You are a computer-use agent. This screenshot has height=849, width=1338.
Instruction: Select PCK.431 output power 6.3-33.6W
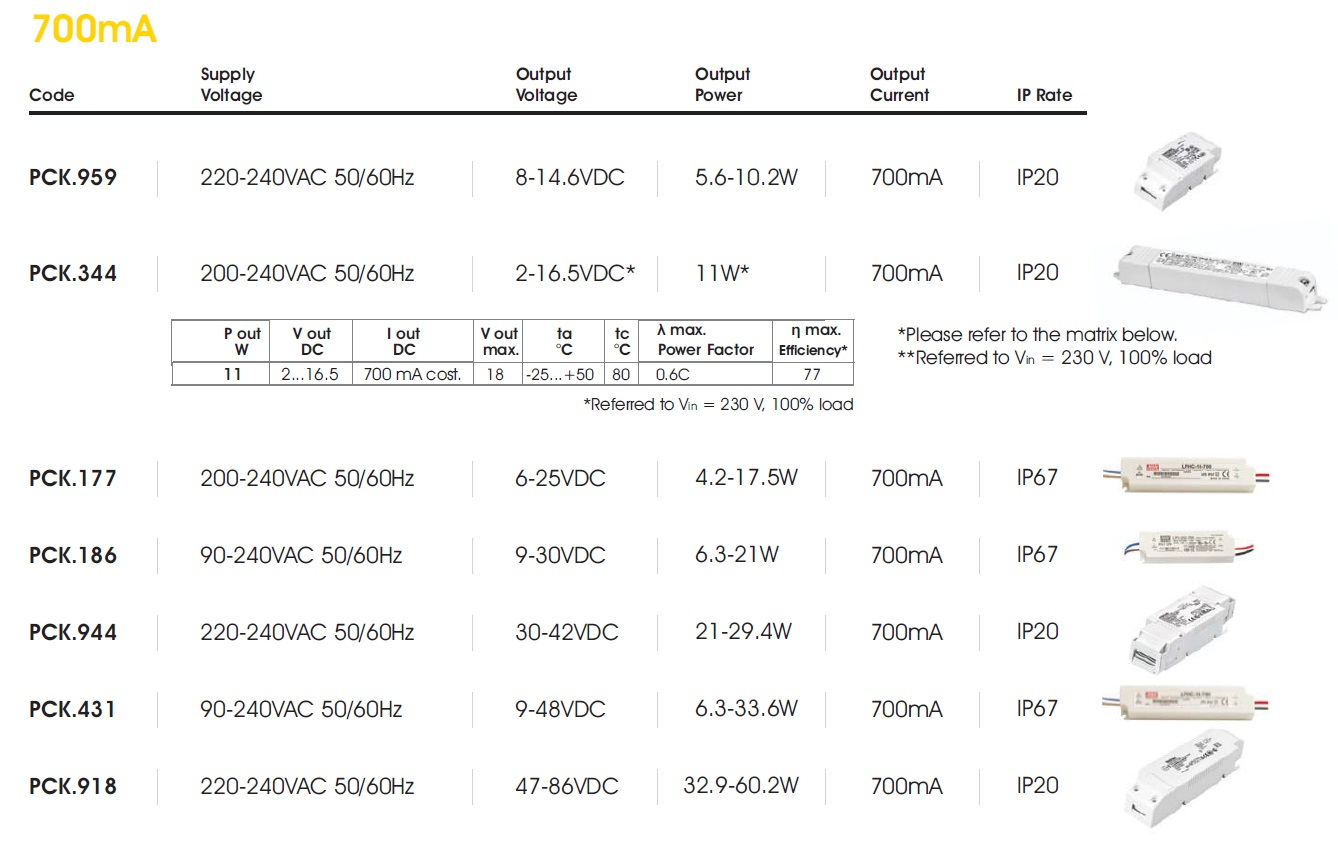tap(746, 709)
